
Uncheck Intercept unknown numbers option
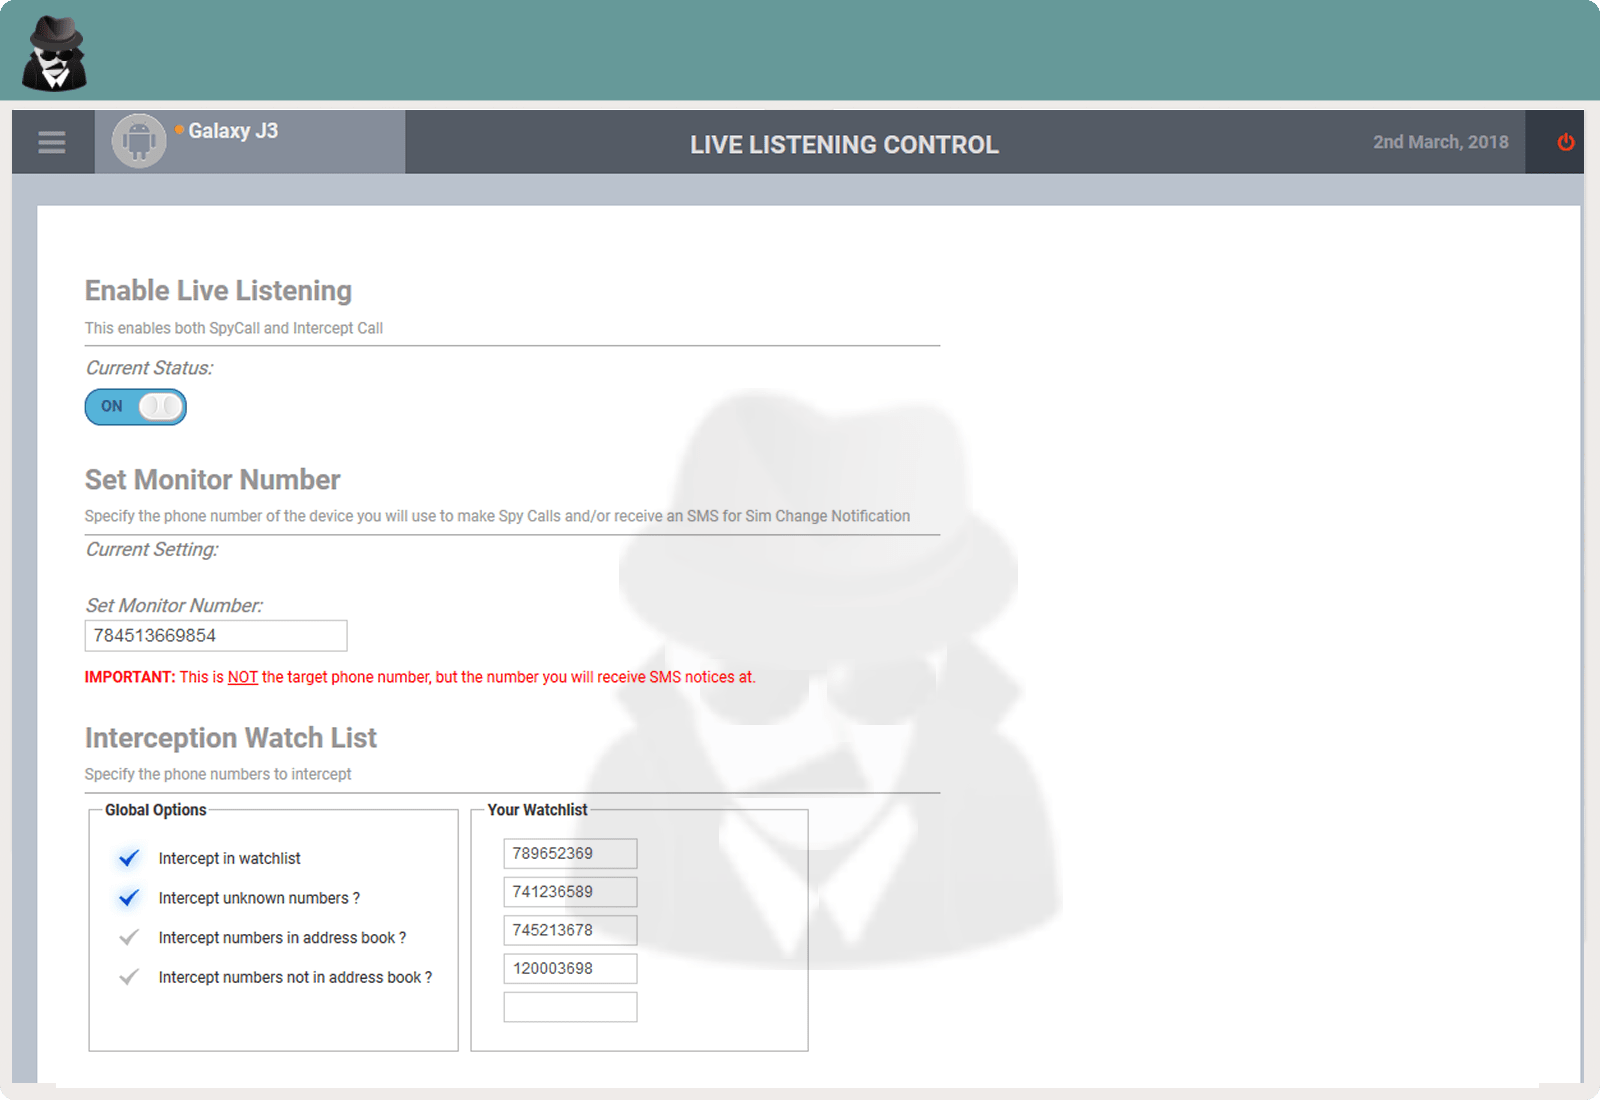(x=129, y=898)
